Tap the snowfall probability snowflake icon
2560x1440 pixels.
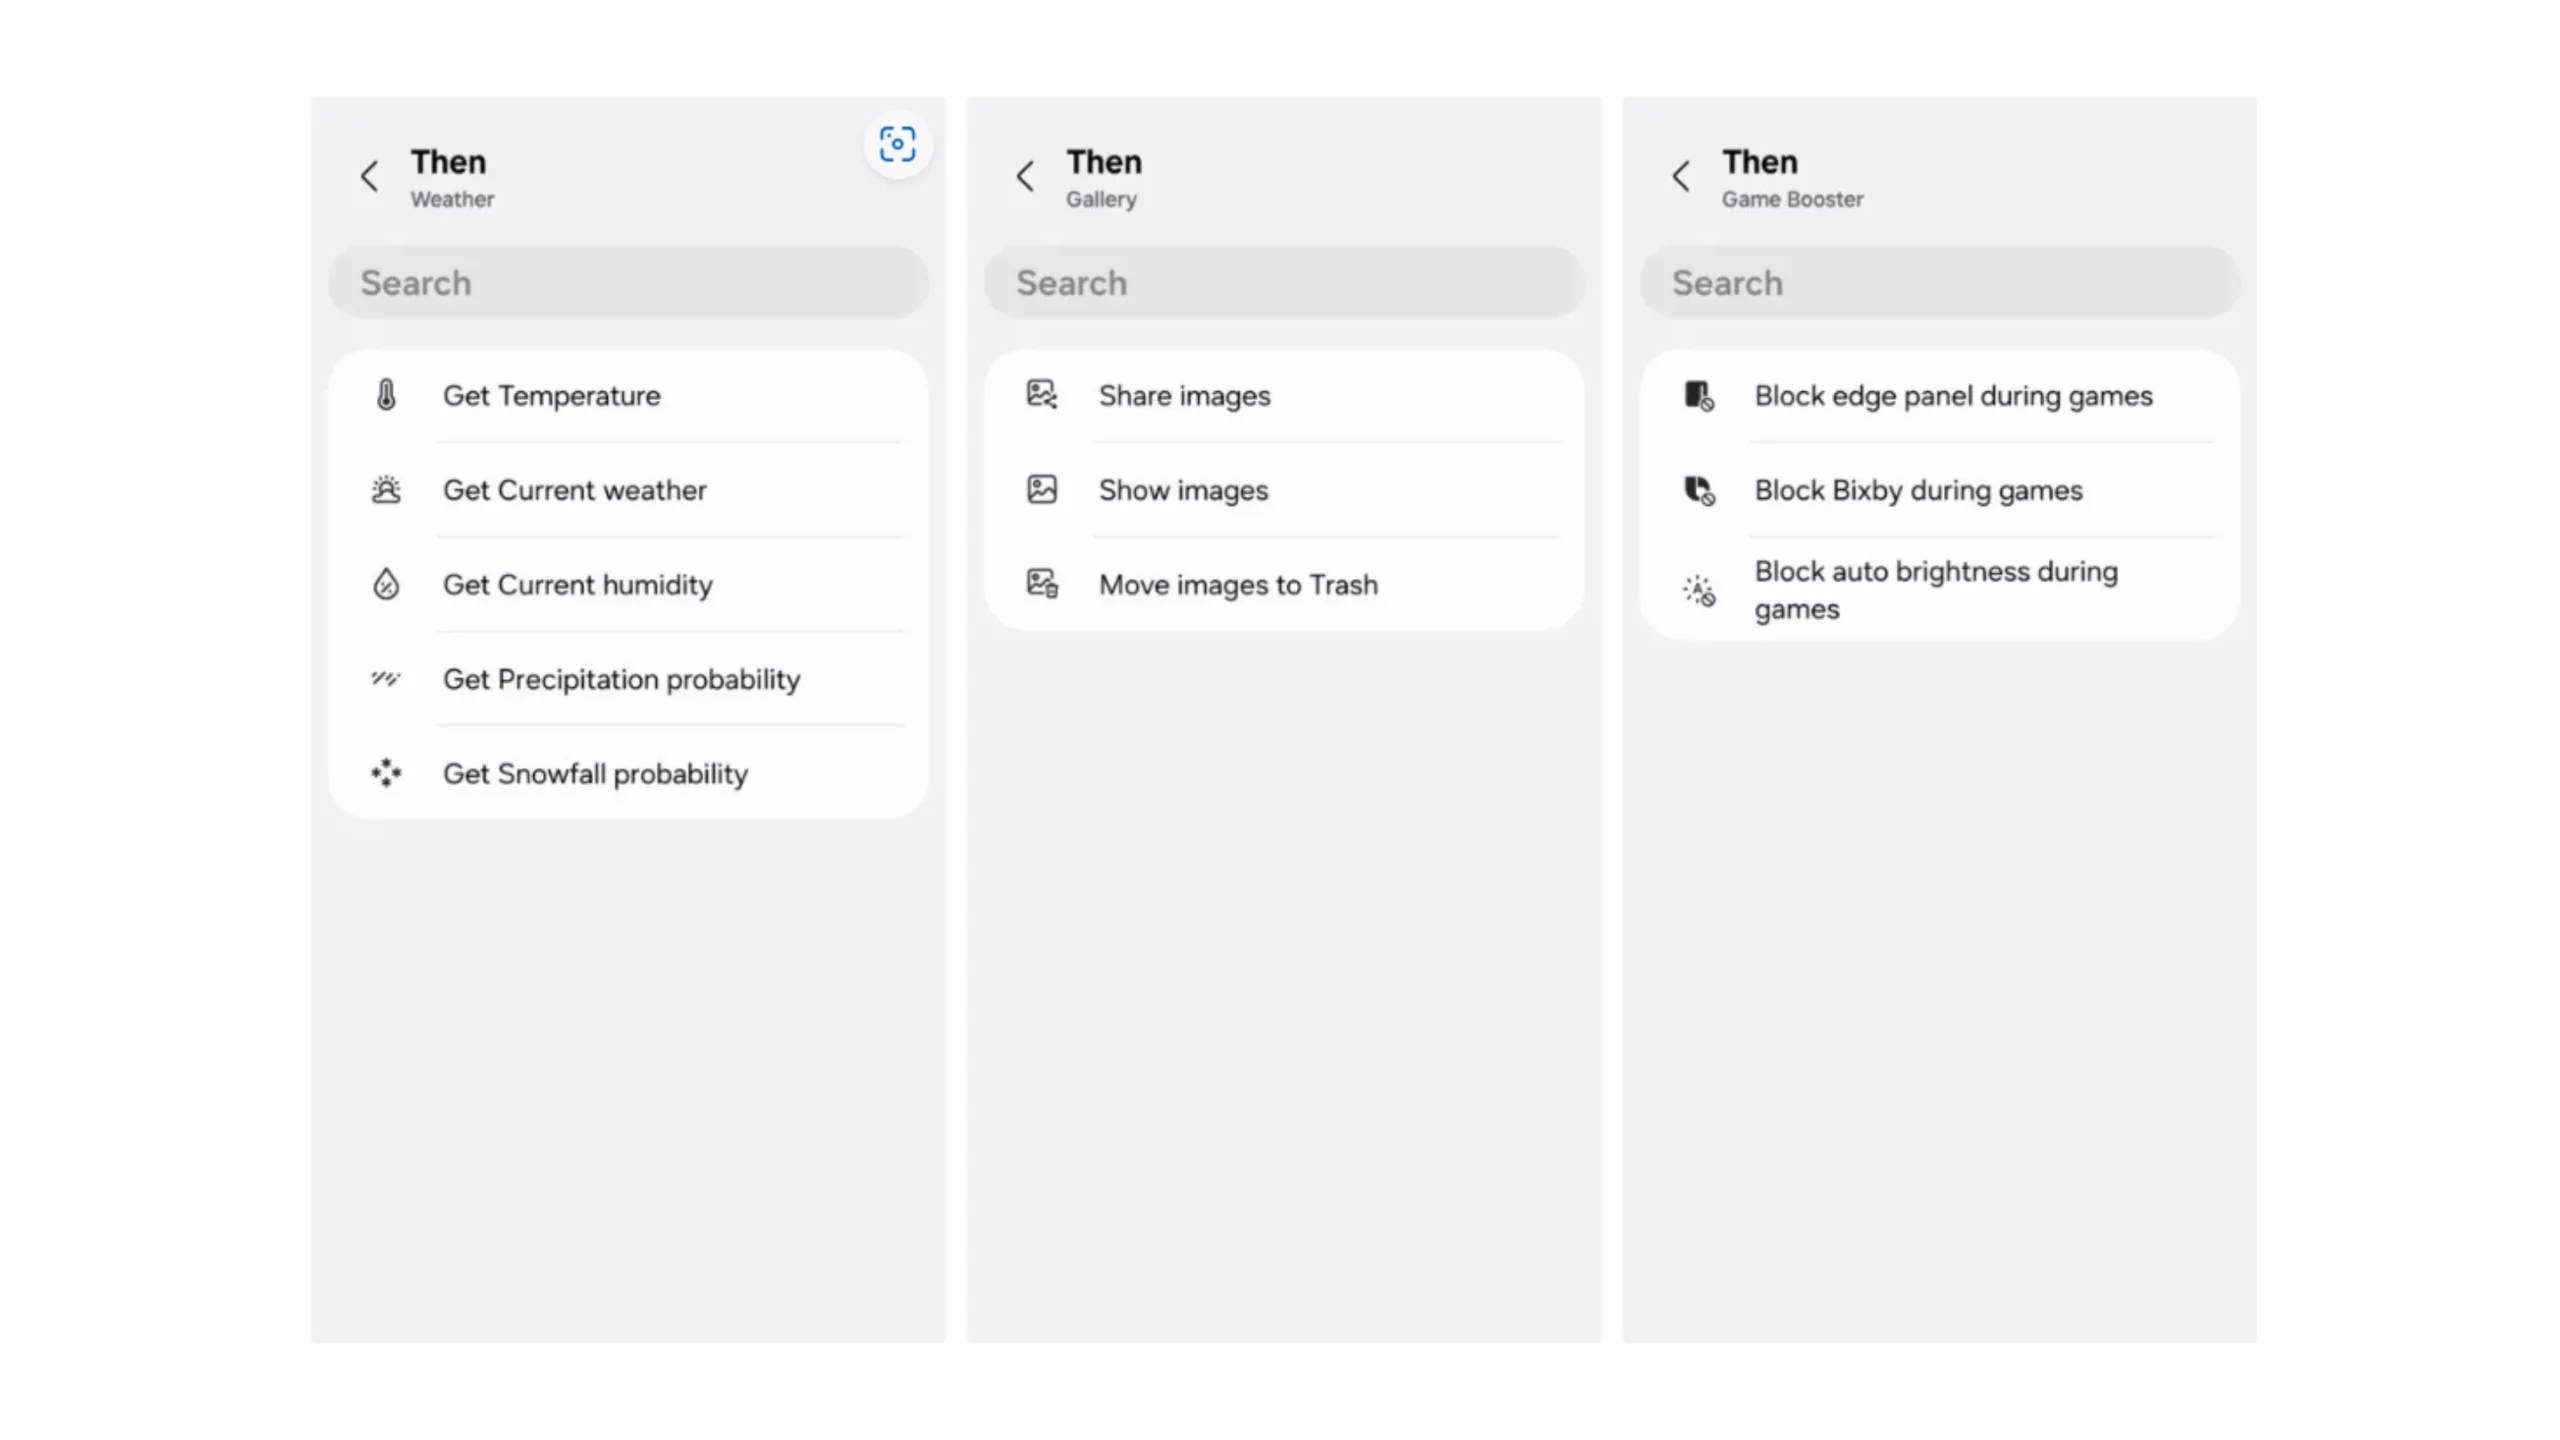tap(386, 773)
